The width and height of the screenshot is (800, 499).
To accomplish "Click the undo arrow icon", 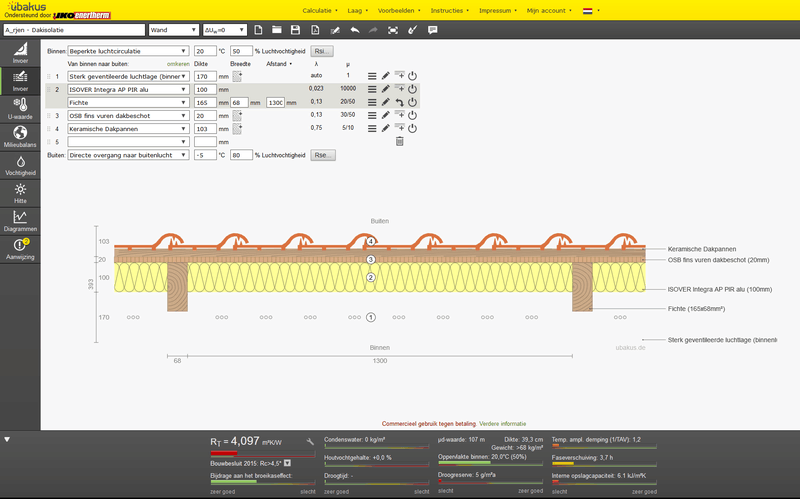I will point(355,30).
